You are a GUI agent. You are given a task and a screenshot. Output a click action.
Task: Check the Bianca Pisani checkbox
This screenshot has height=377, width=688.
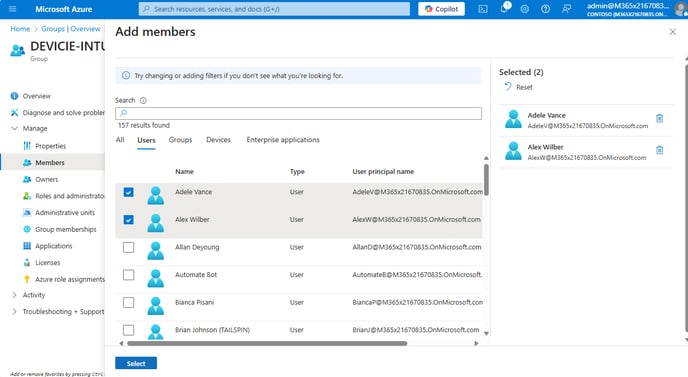click(x=129, y=303)
